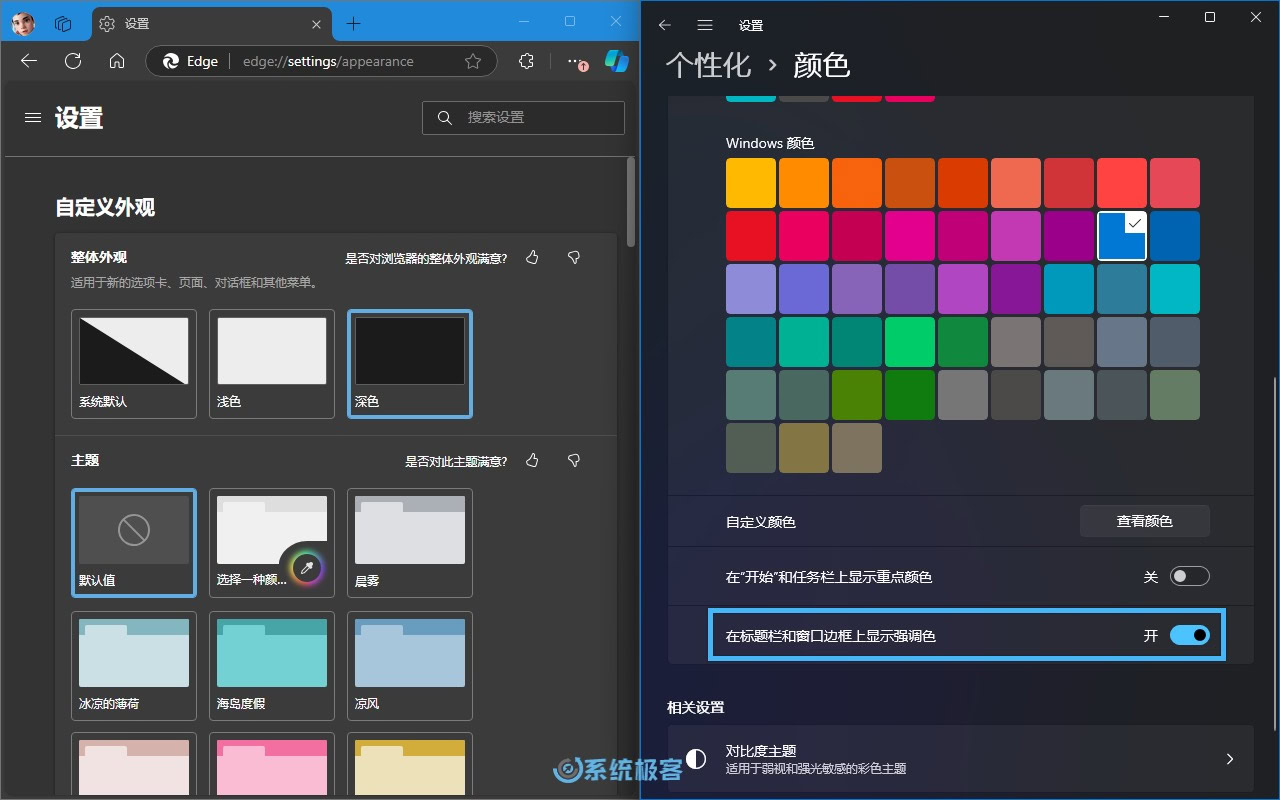Click 搜索设置 search field

coord(524,117)
